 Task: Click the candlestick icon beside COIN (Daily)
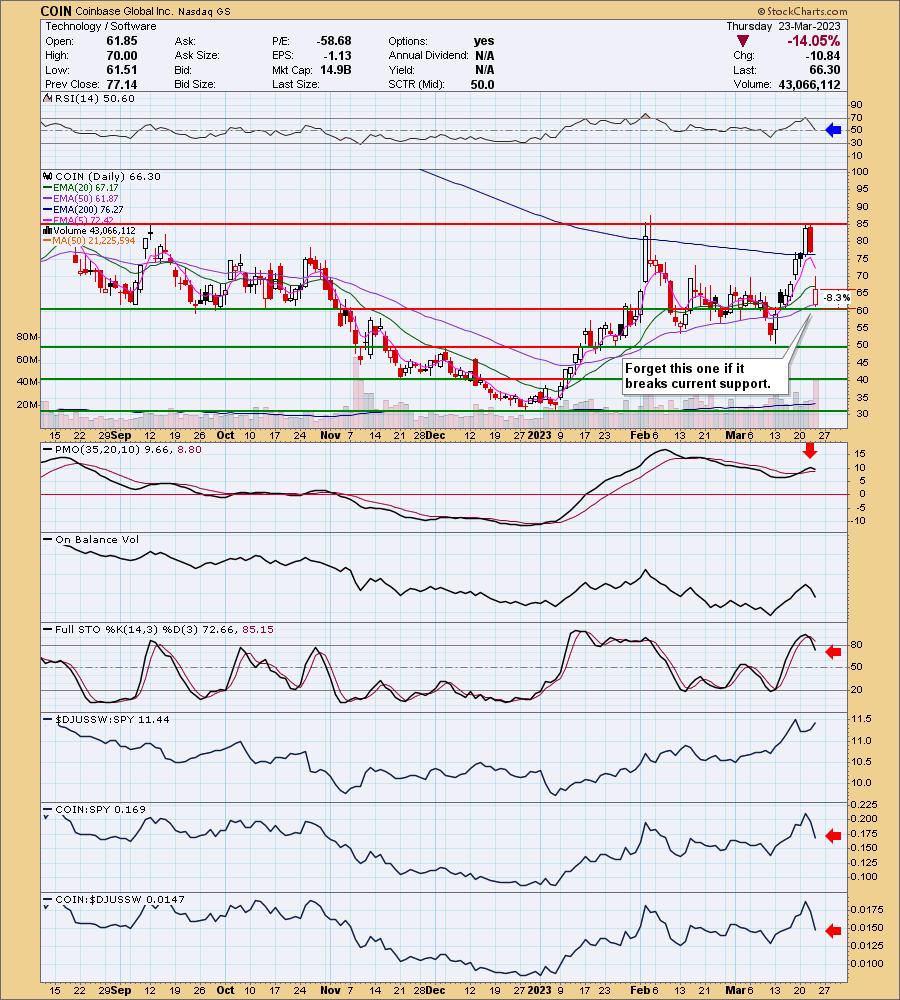(x=48, y=176)
